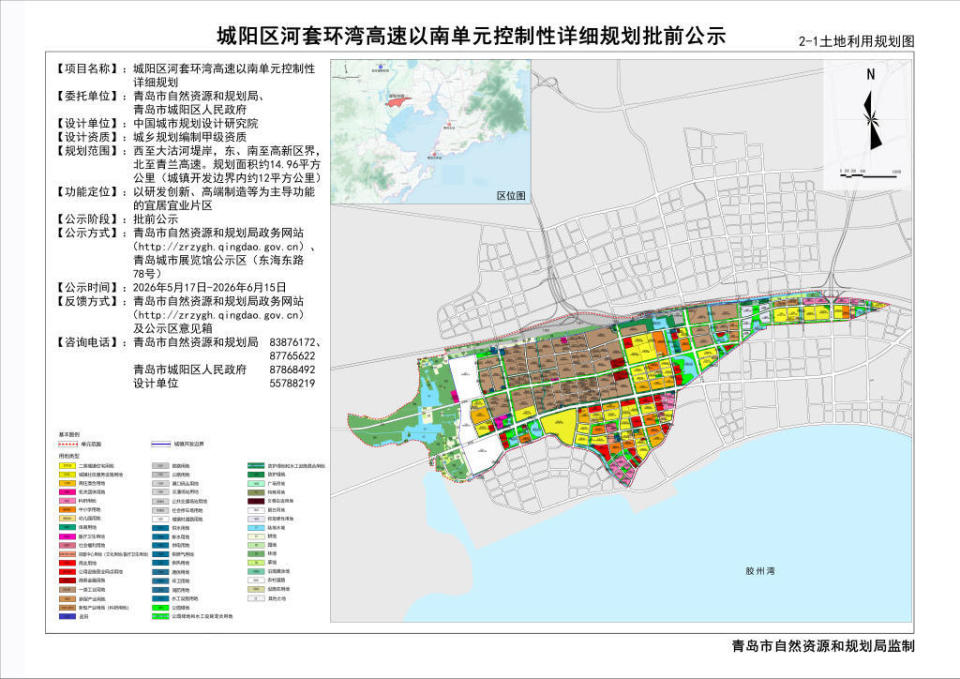Click the 【设计资质】 field label
This screenshot has height=679, width=960.
tap(86, 137)
